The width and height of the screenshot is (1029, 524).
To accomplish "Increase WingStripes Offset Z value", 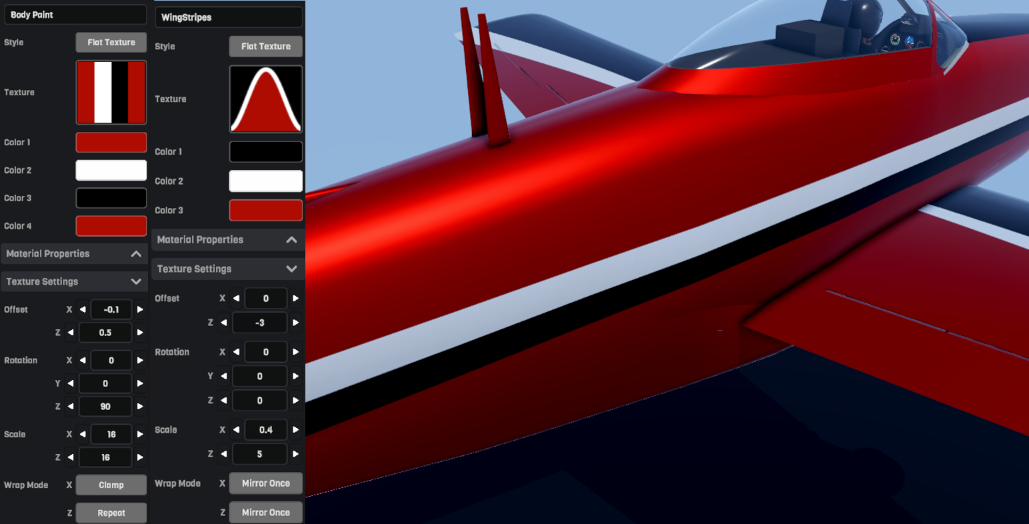I will pyautogui.click(x=295, y=322).
